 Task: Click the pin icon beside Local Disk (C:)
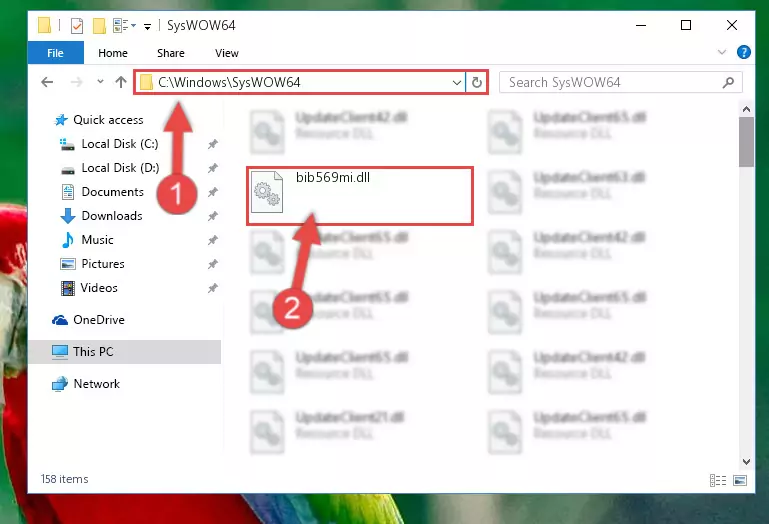coord(212,144)
